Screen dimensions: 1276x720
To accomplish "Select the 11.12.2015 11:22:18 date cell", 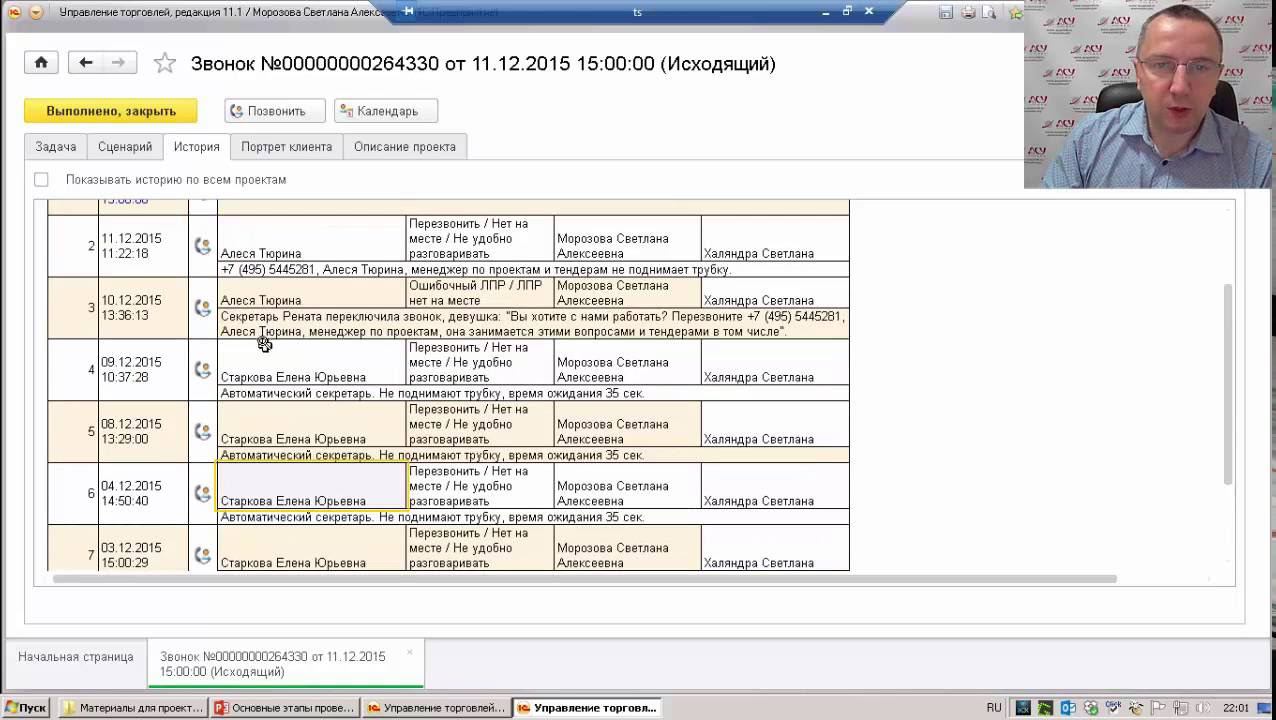I will 143,246.
